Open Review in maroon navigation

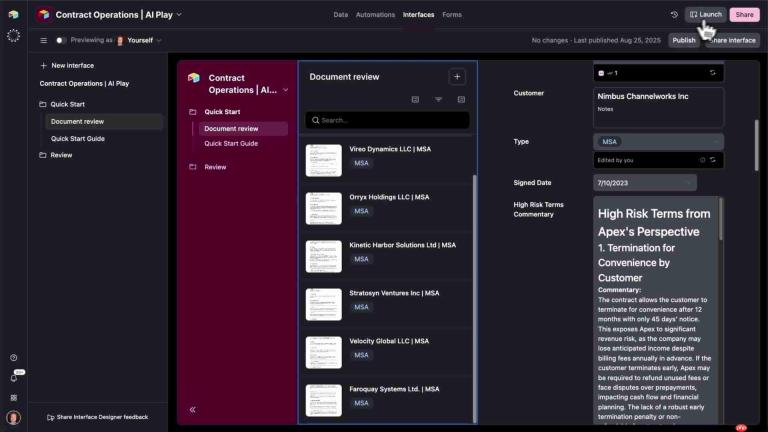[x=215, y=167]
